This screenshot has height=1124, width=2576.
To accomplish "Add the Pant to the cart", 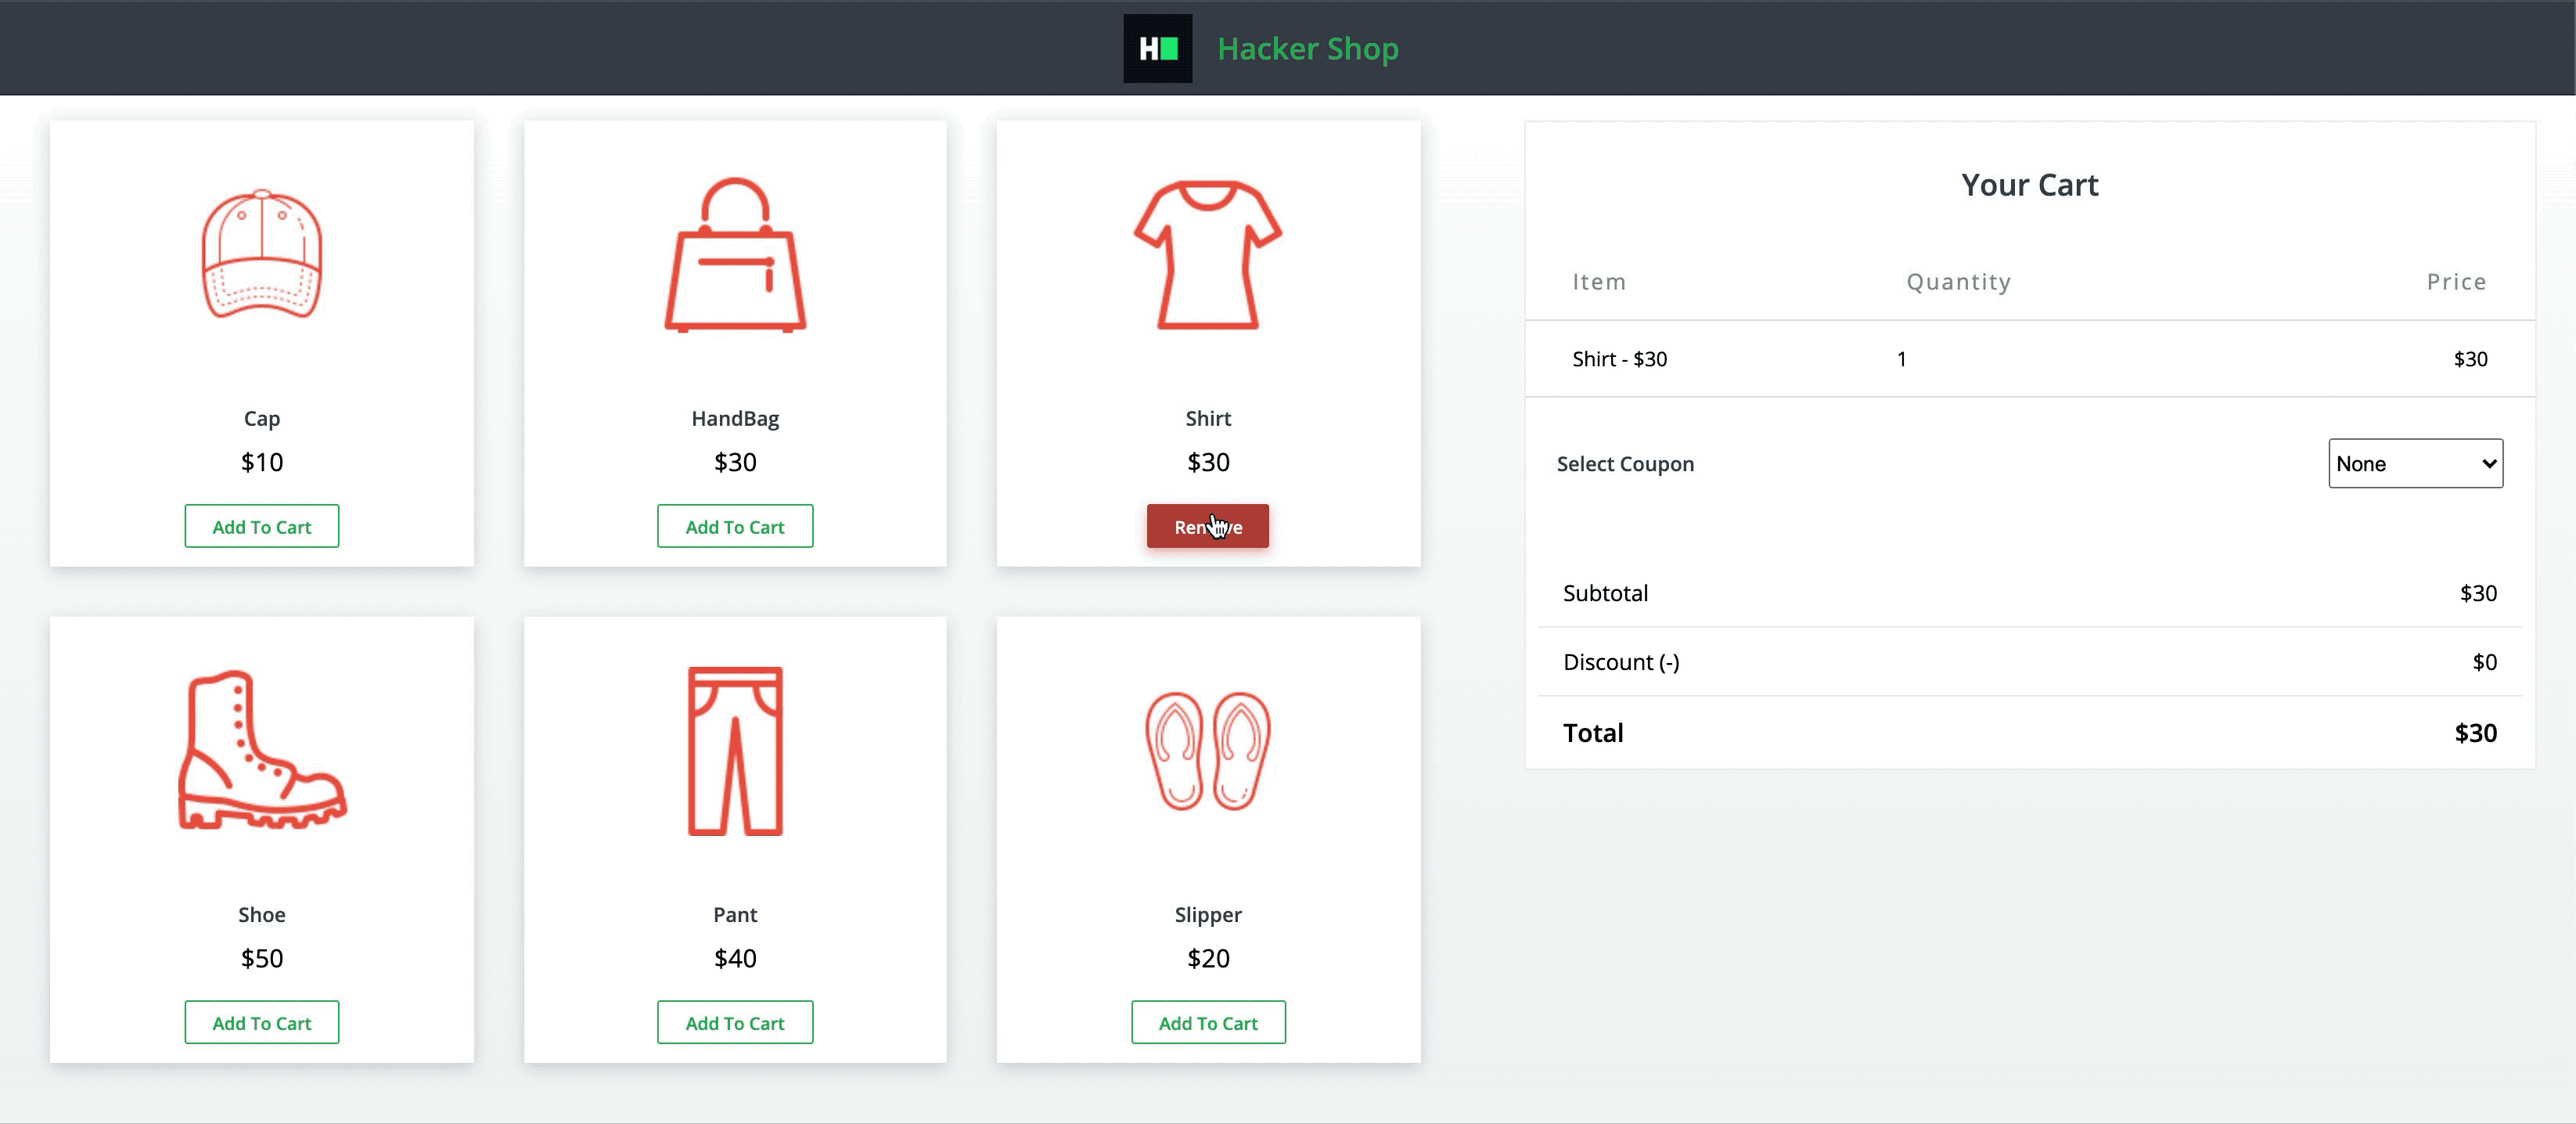I will pos(735,1022).
